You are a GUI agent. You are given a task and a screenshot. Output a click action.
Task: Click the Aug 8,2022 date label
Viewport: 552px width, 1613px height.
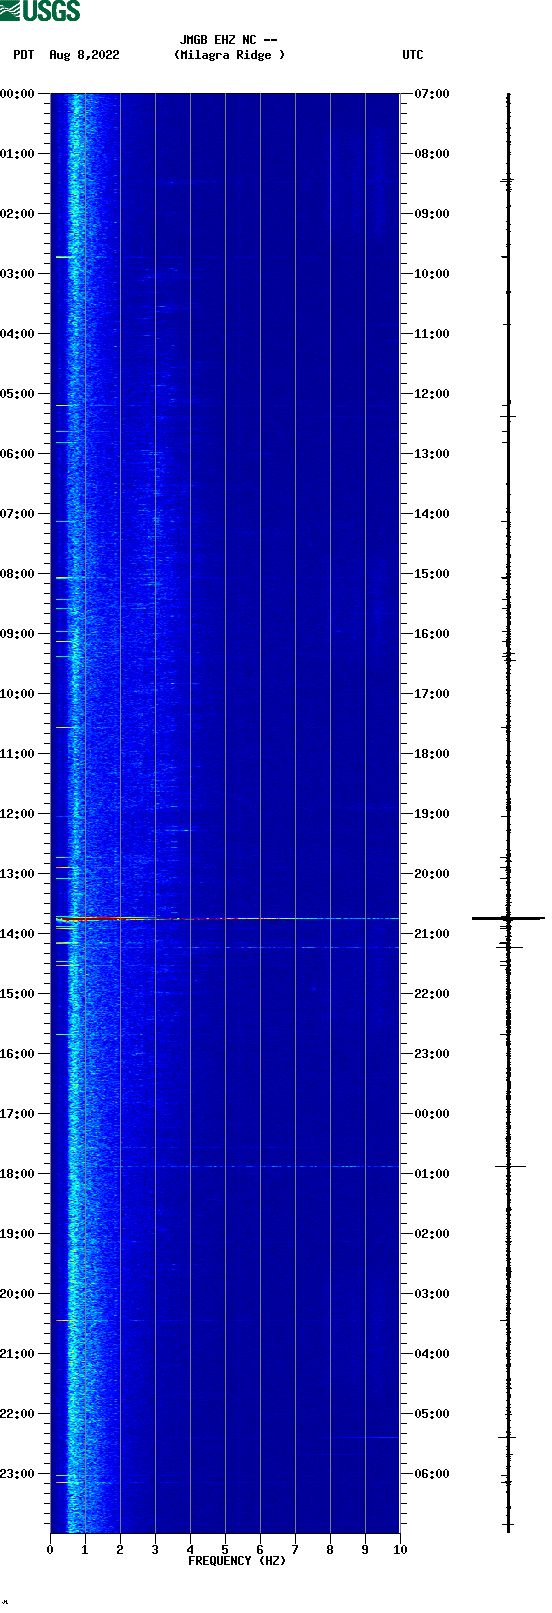point(84,55)
